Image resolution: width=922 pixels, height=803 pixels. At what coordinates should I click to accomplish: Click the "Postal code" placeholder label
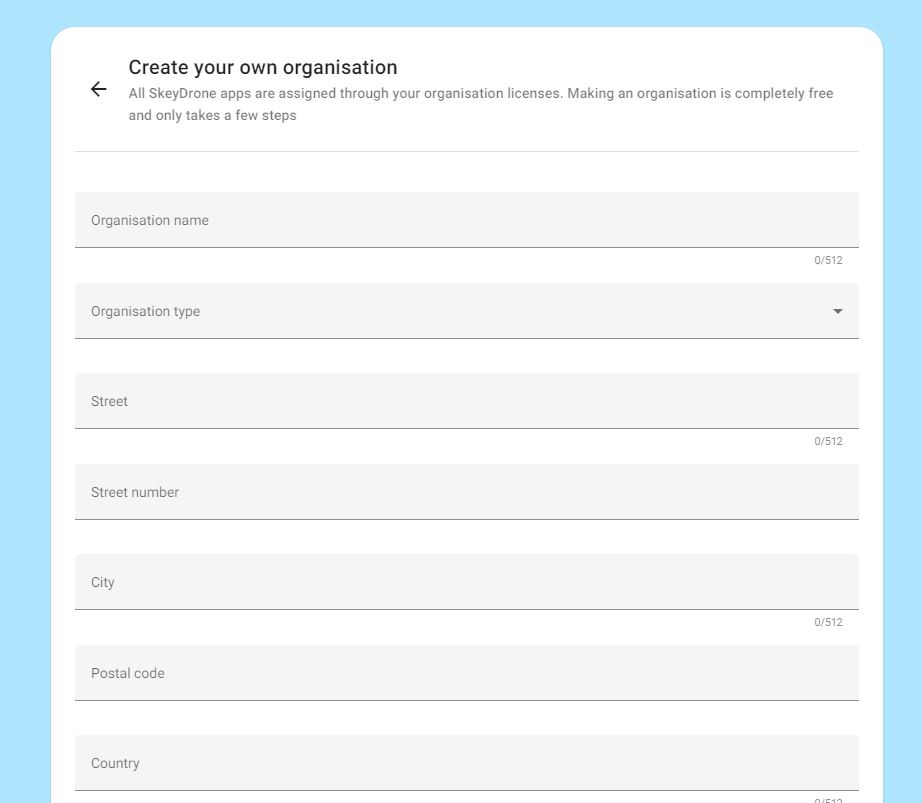(x=127, y=673)
